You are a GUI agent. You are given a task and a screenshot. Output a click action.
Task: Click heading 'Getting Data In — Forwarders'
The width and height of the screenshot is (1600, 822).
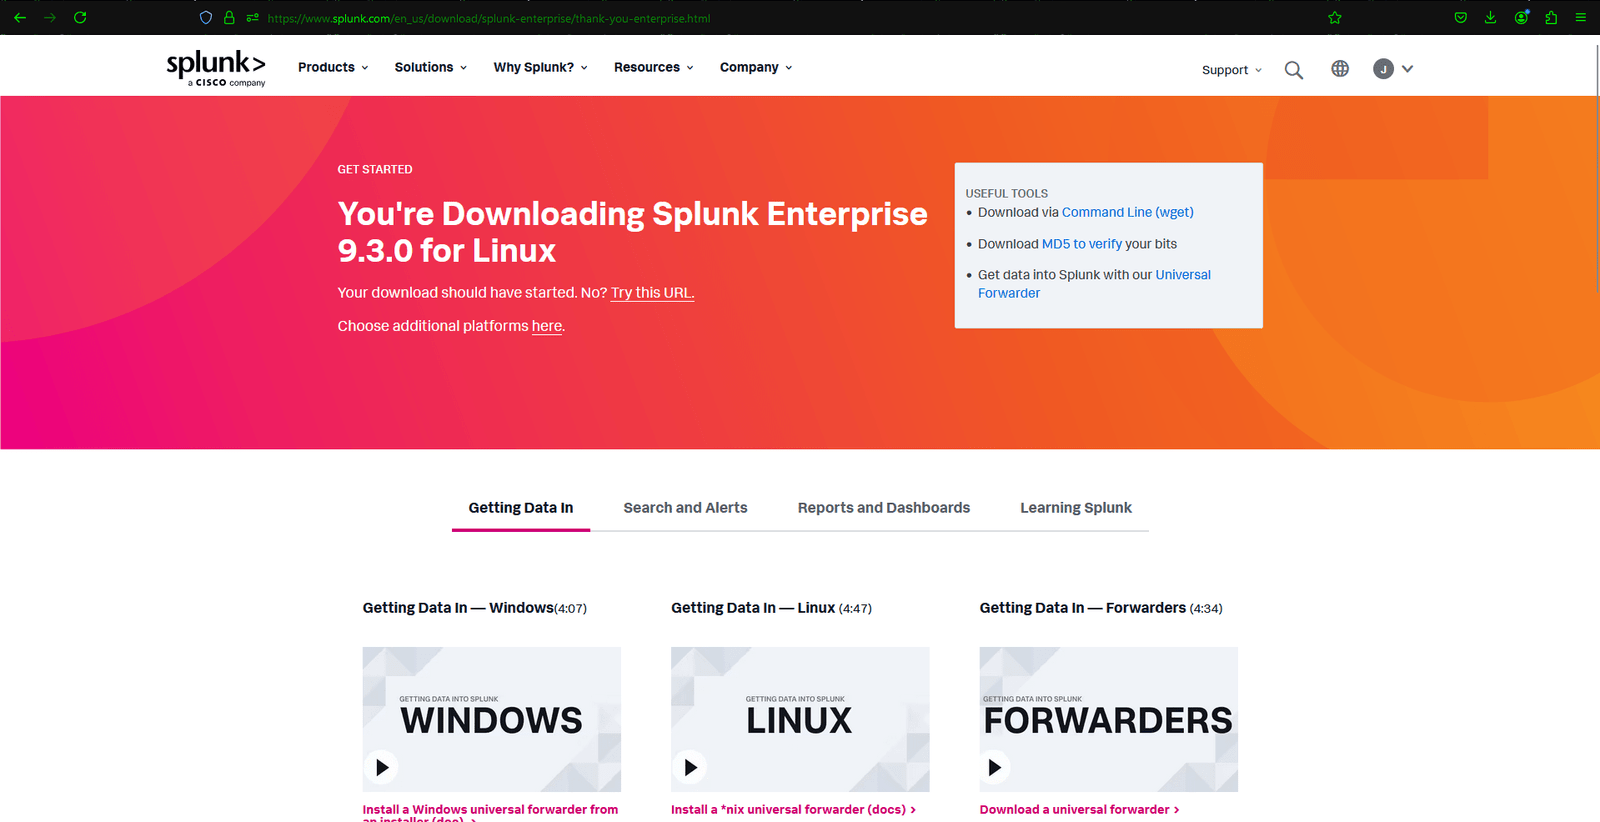point(1100,608)
